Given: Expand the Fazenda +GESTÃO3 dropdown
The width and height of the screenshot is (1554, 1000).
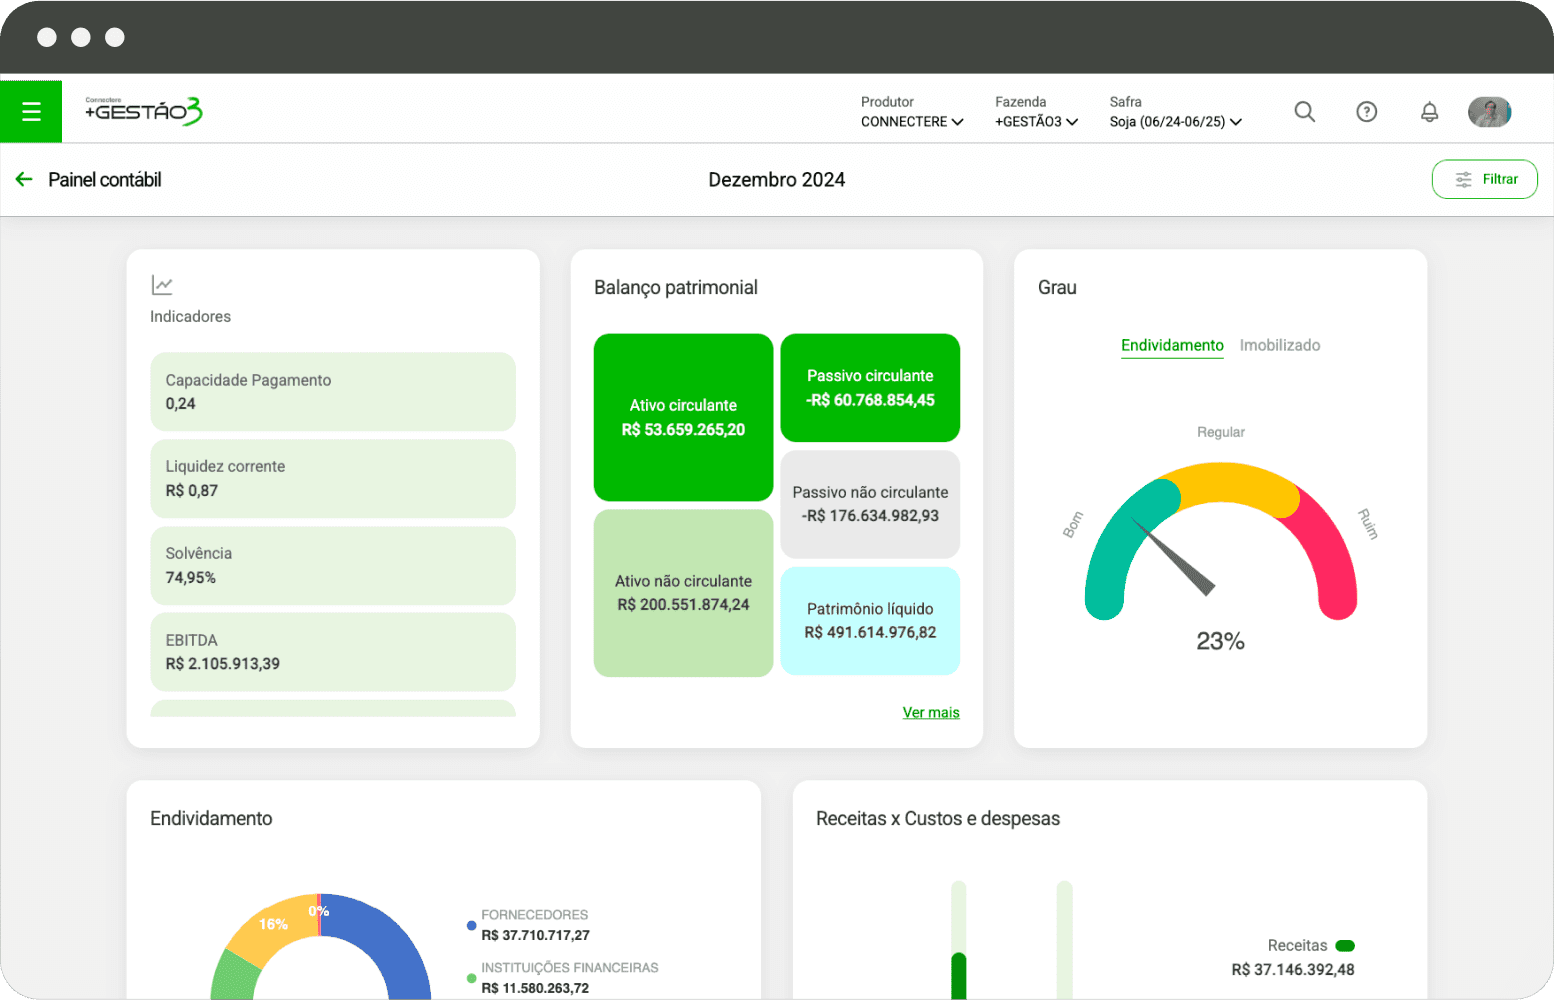Looking at the screenshot, I should pos(1036,121).
